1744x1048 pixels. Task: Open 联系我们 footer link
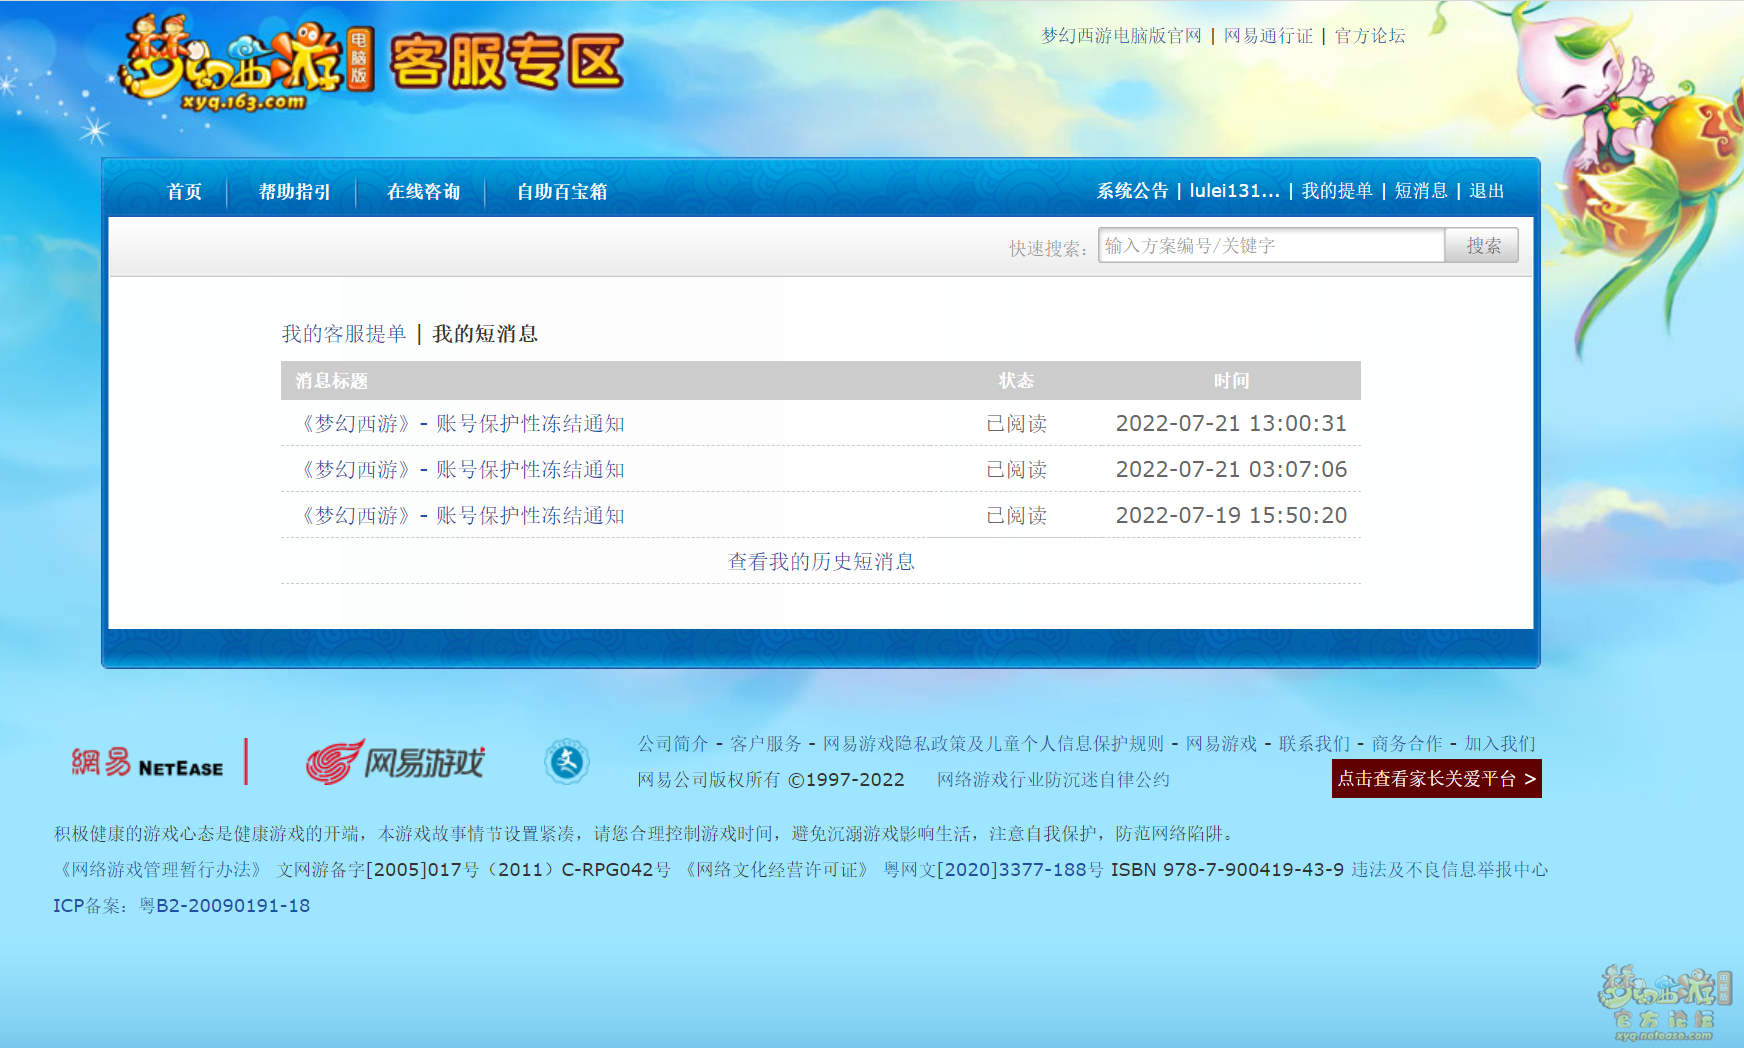pos(1314,743)
